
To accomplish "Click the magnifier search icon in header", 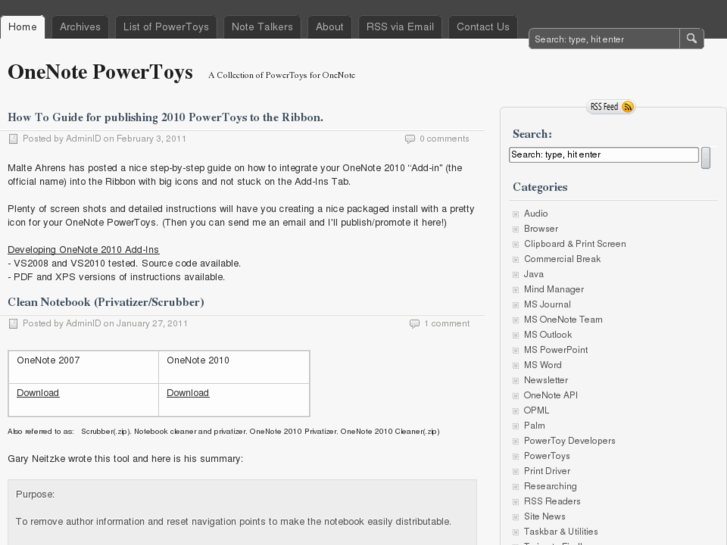I will tap(691, 38).
